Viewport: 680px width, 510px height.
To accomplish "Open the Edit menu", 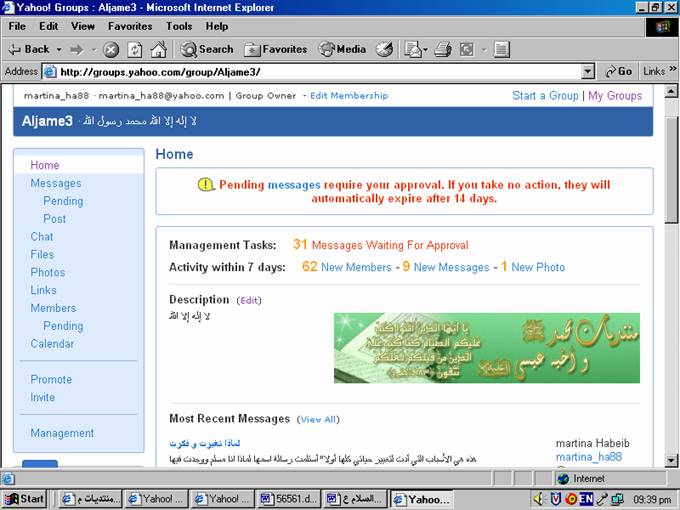I will [x=49, y=26].
